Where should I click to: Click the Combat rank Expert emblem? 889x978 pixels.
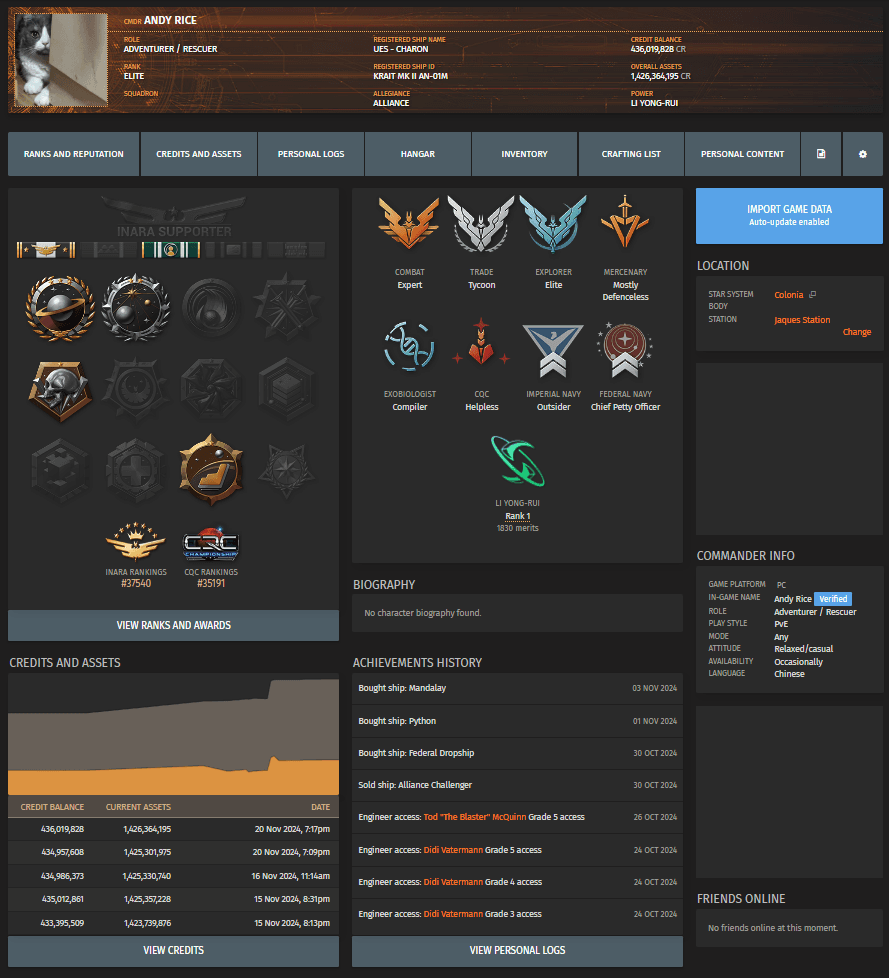click(x=409, y=224)
